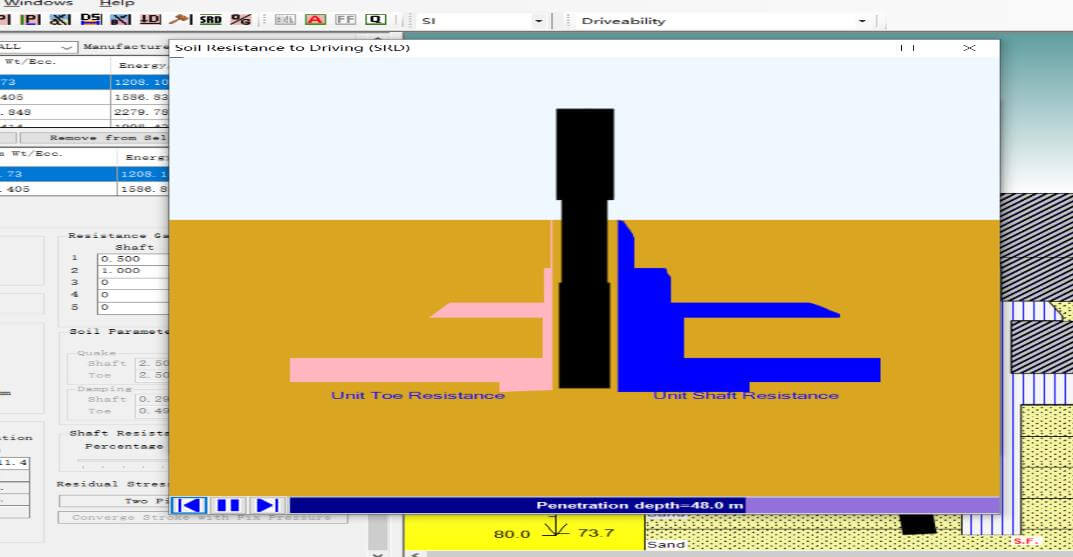Viewport: 1073px width, 557px height.
Task: Click the Manufacturer column header
Action: [125, 47]
